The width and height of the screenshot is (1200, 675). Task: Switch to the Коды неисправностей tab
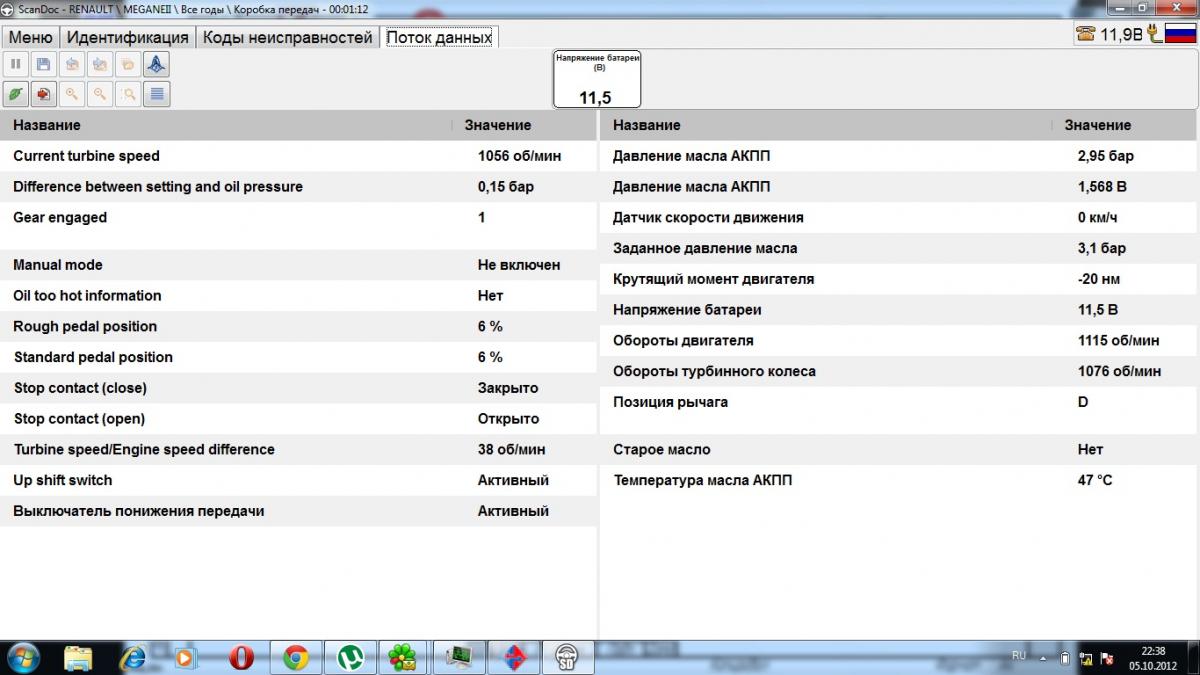287,37
